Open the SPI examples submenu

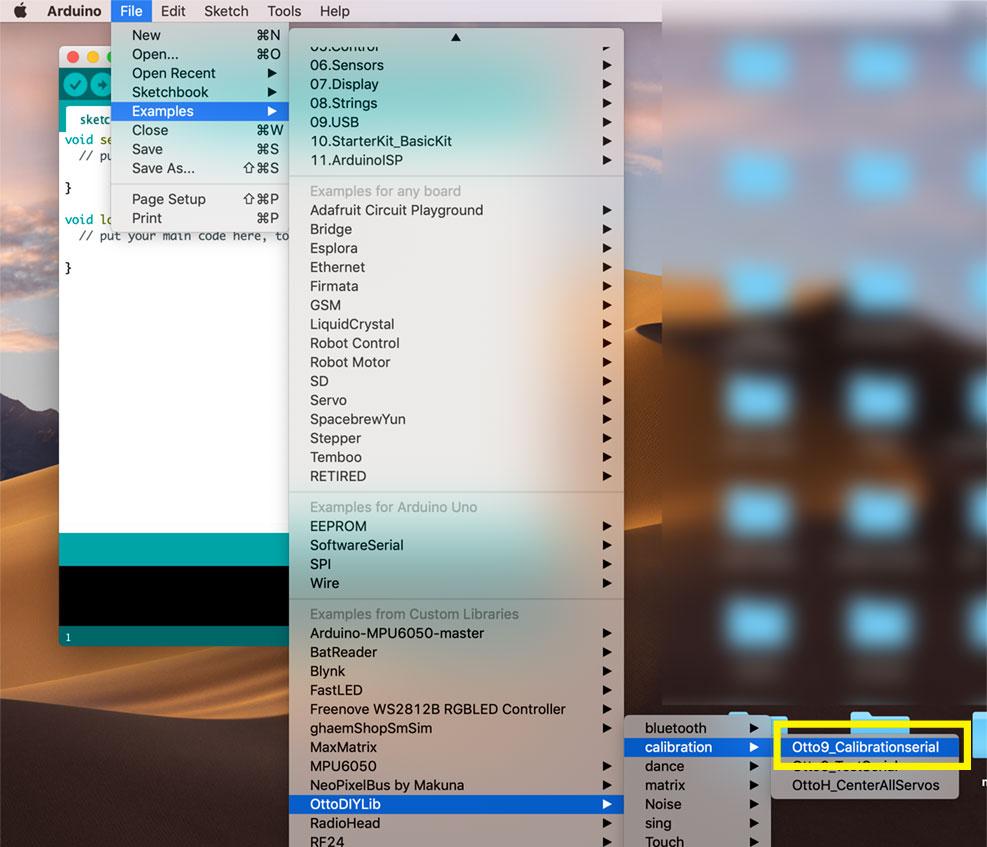[x=456, y=564]
